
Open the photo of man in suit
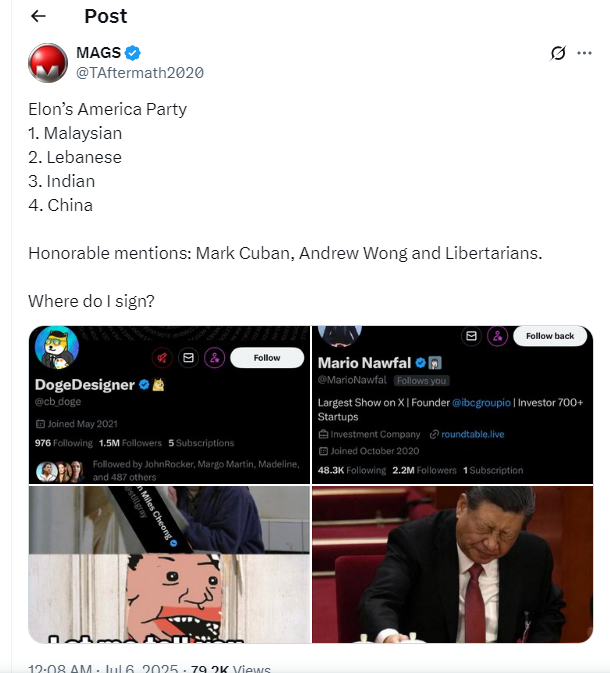pos(452,564)
